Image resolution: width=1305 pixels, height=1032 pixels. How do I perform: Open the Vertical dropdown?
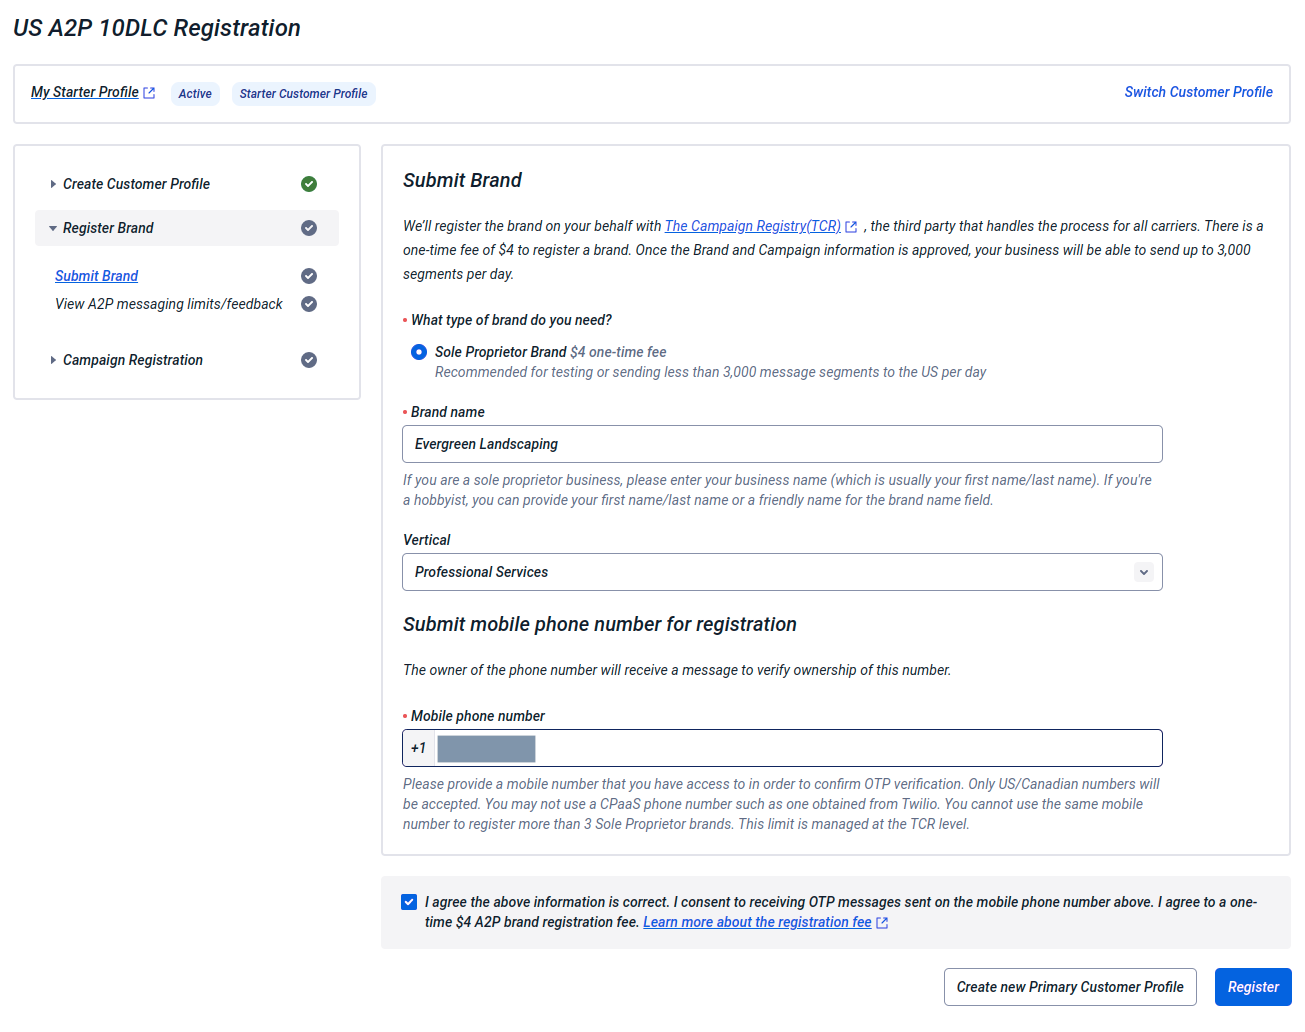click(782, 572)
